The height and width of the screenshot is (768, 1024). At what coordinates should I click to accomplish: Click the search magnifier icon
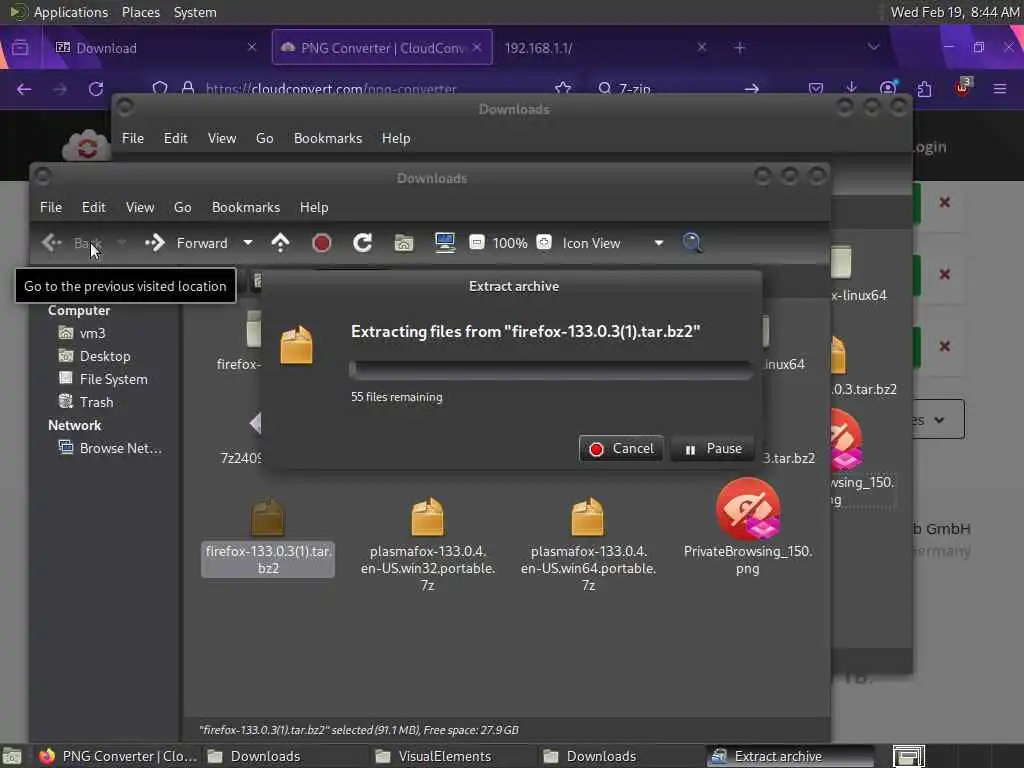pos(692,243)
